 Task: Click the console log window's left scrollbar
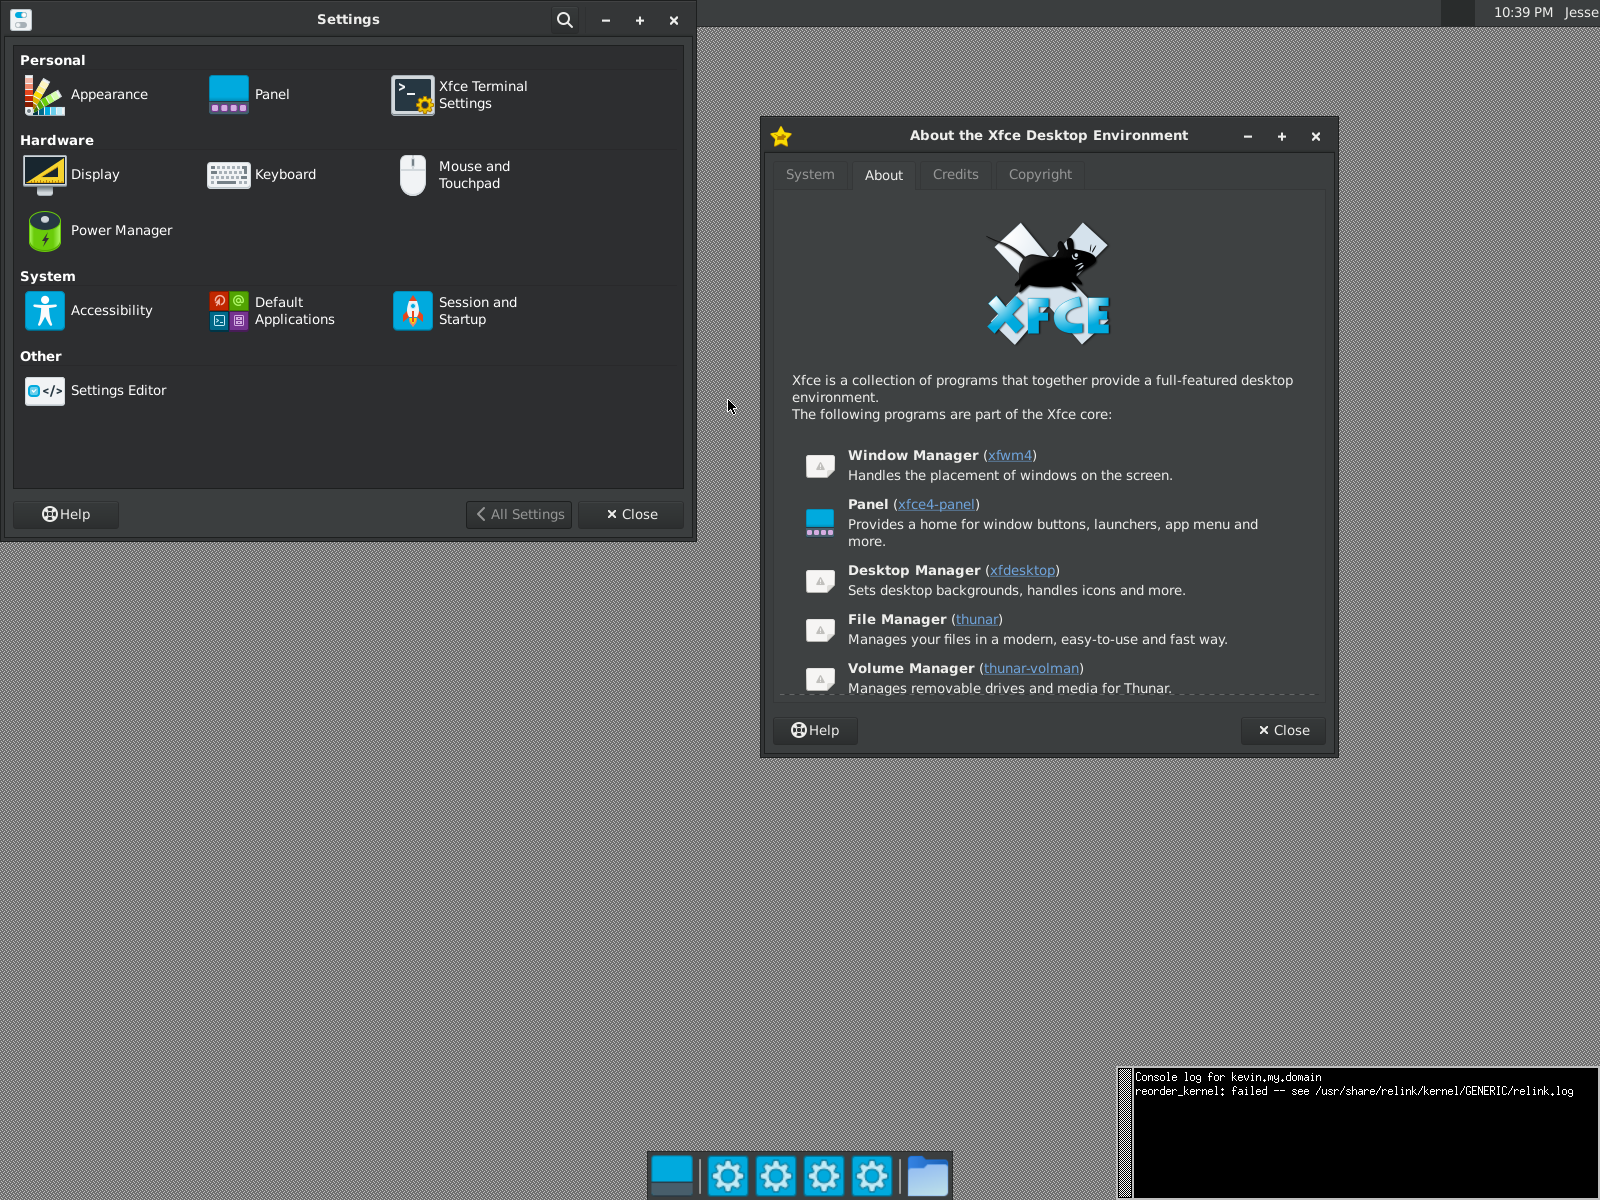(1125, 1133)
